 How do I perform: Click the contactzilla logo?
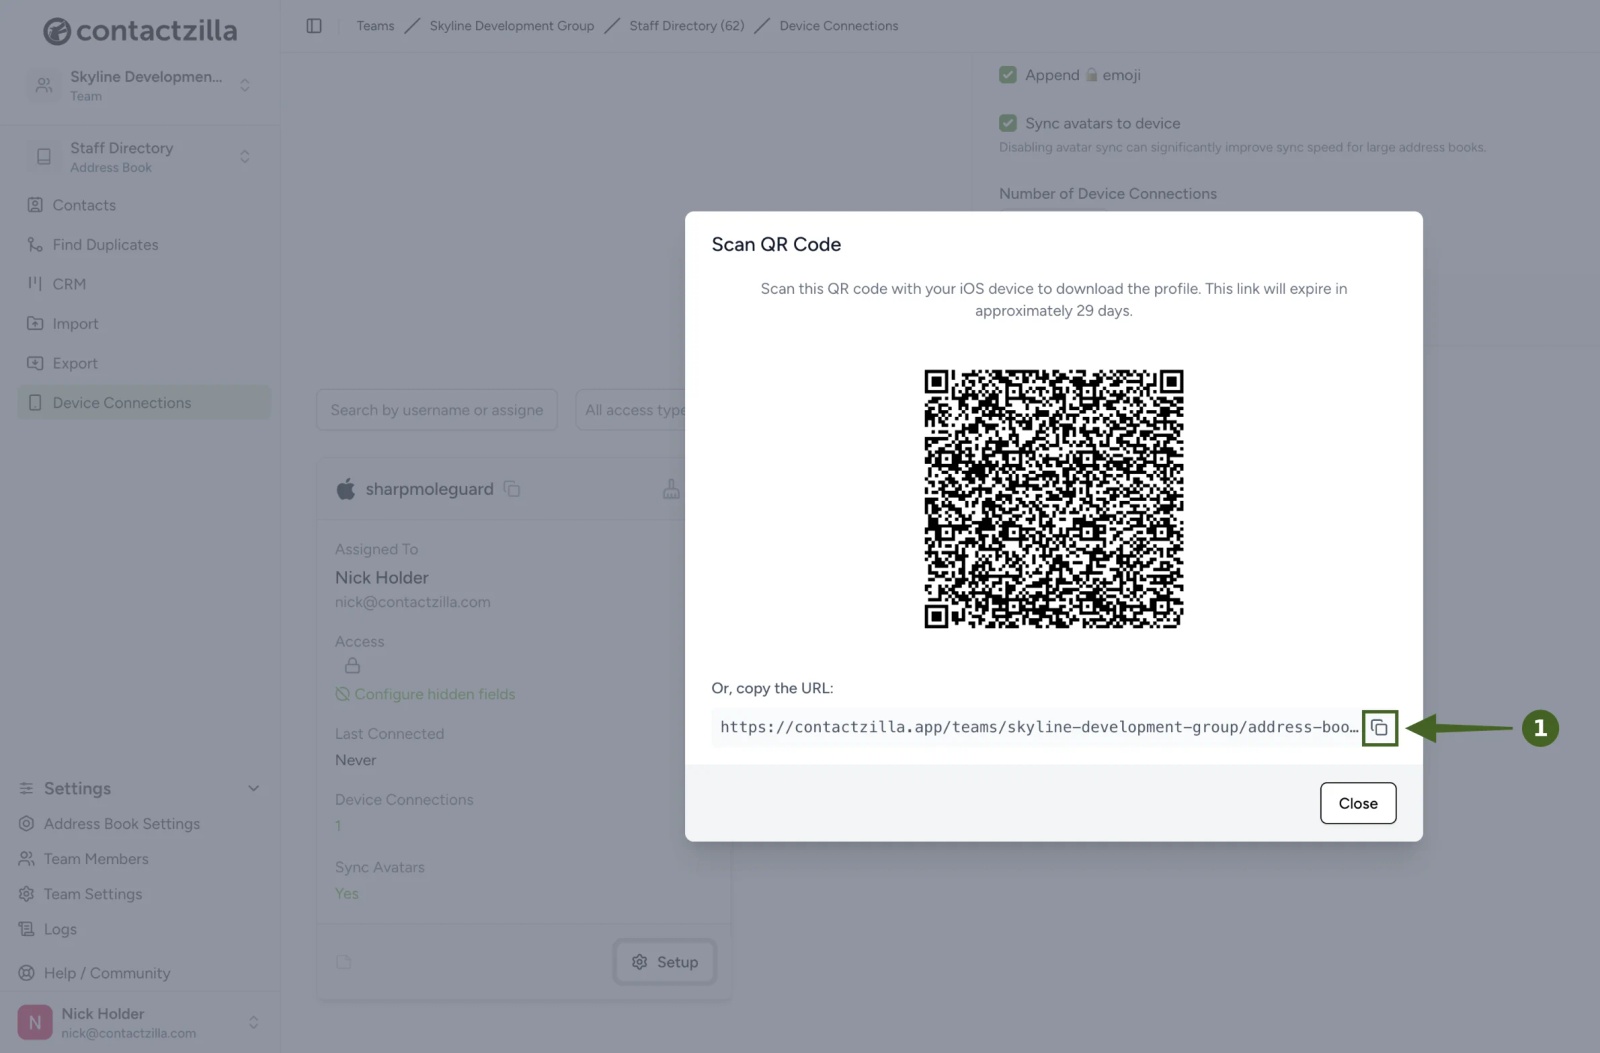click(x=140, y=31)
